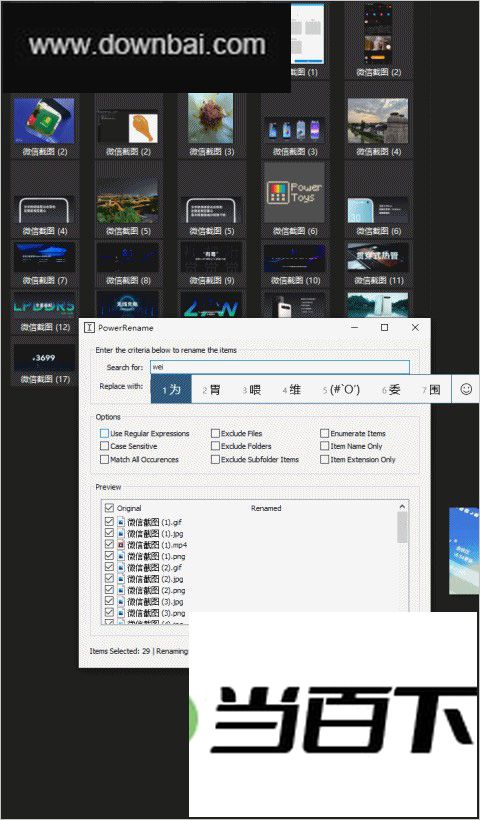Image resolution: width=480 pixels, height=820 pixels.
Task: Select 微信截图 (1).jpg filename in preview
Action: [155, 533]
